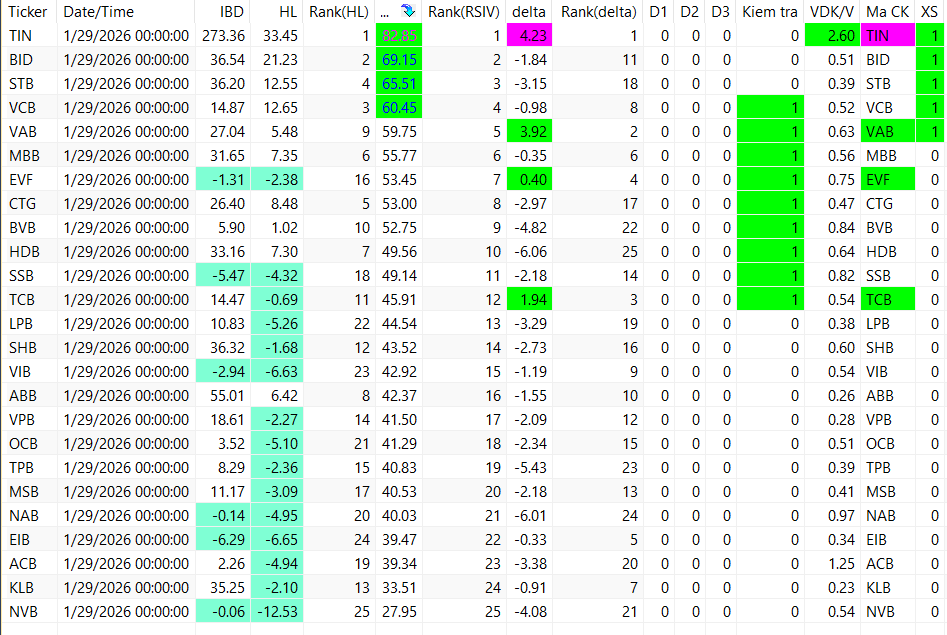Click the Ma CK column header
Screen dimensions: 947x635
(887, 11)
